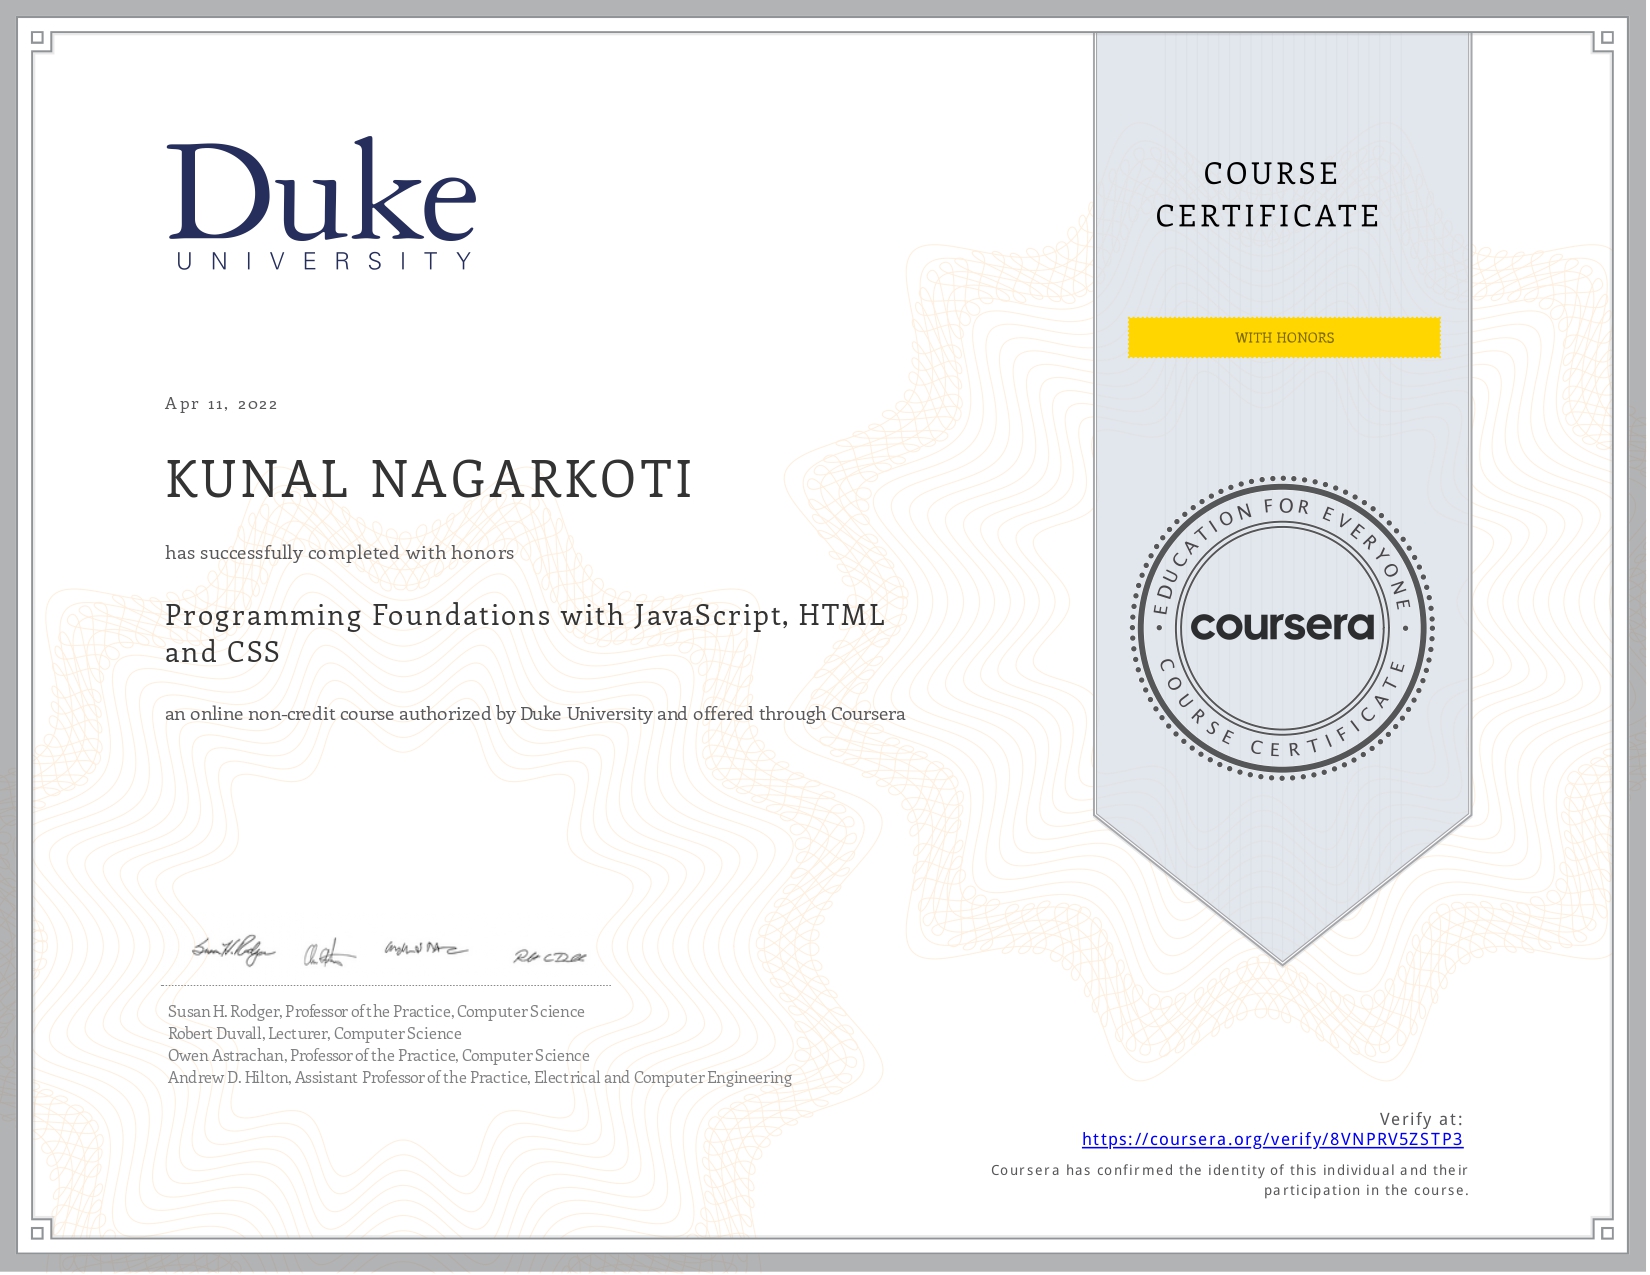Image resolution: width=1650 pixels, height=1275 pixels.
Task: Click the date Apr 11, 2022
Action: coord(222,404)
